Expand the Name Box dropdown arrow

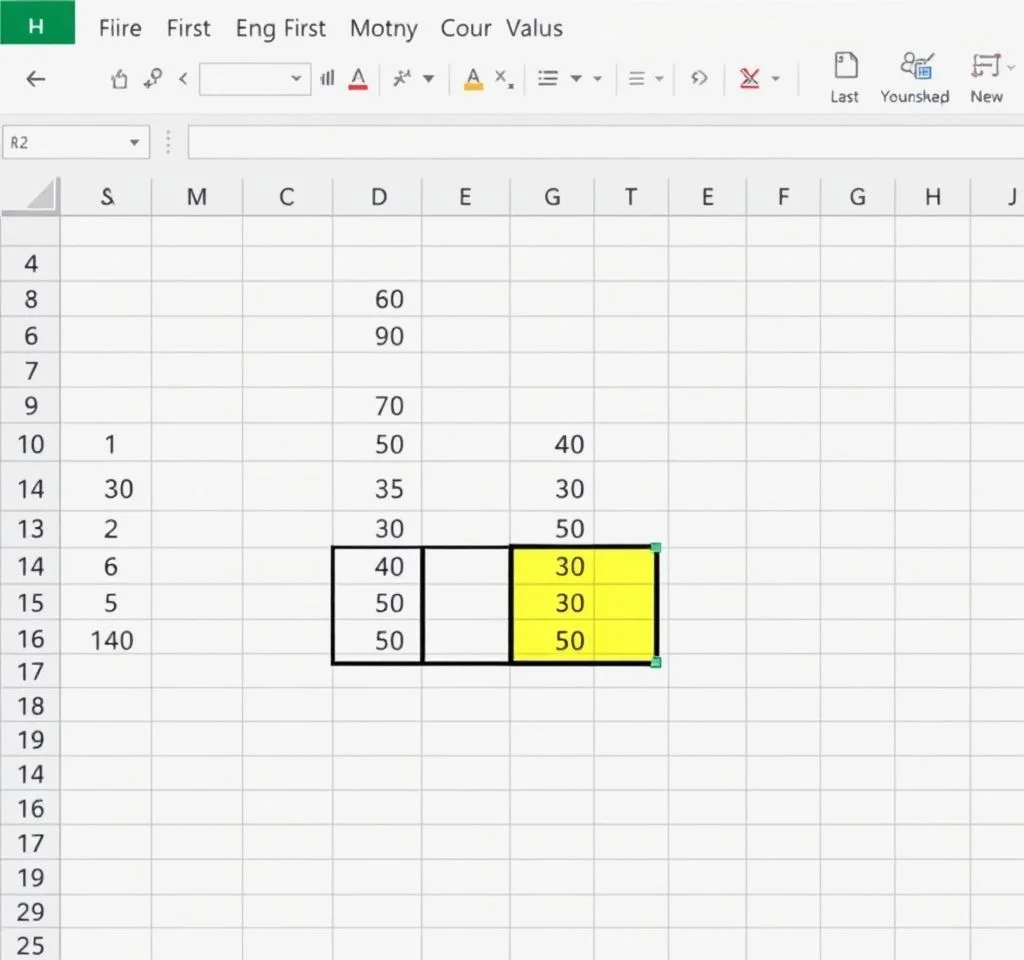click(x=134, y=143)
